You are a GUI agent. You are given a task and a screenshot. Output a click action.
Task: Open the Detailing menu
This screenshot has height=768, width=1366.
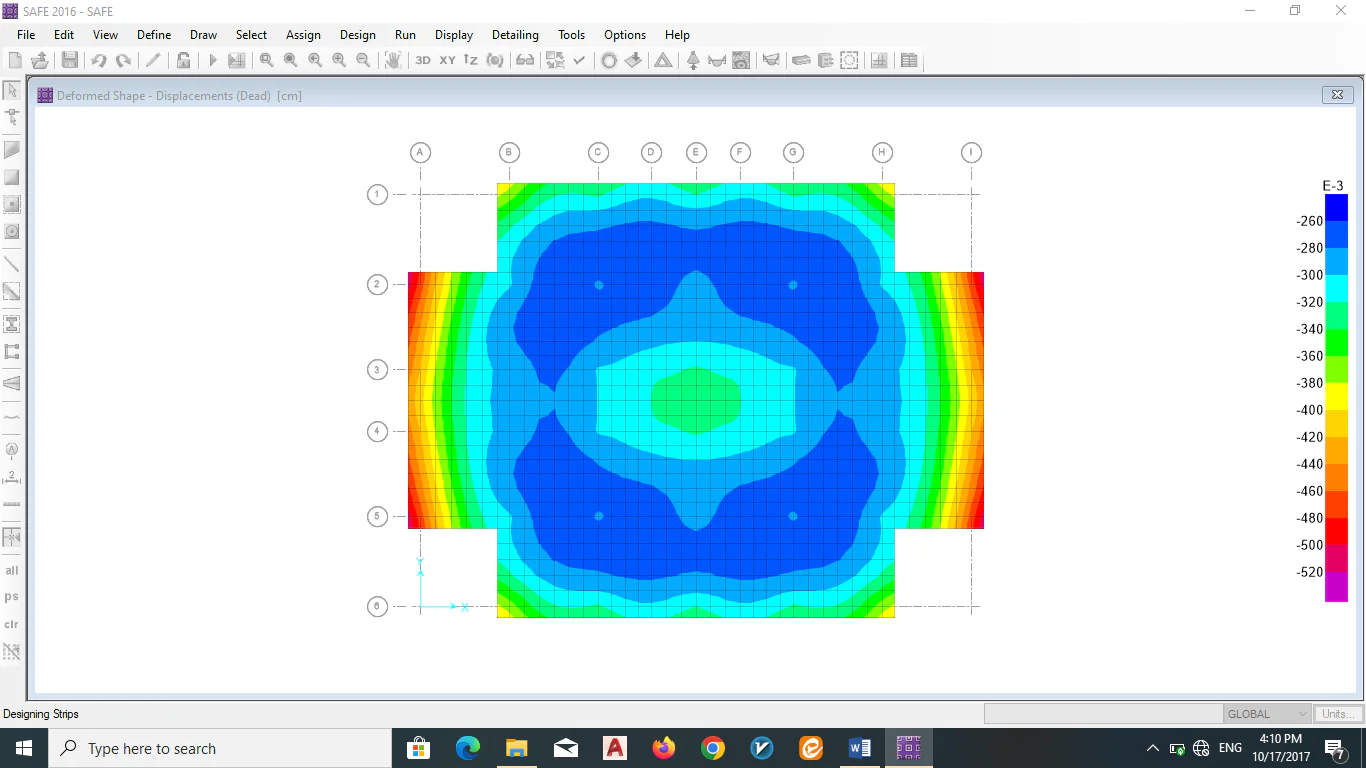point(515,35)
